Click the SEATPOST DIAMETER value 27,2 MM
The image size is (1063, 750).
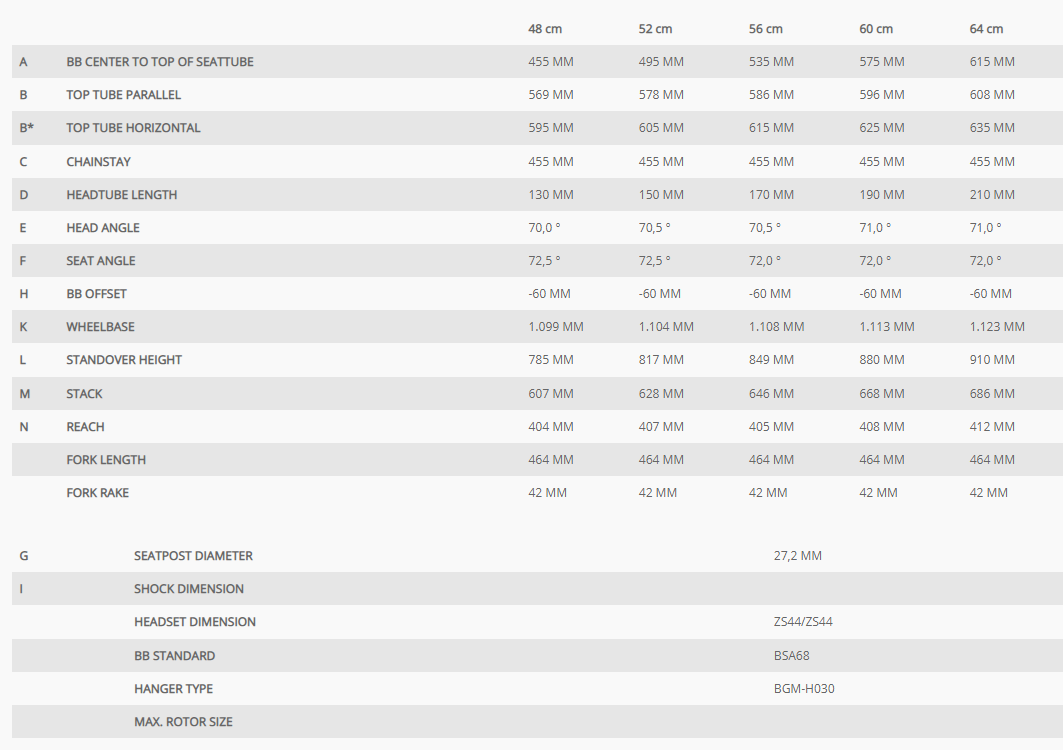[797, 556]
